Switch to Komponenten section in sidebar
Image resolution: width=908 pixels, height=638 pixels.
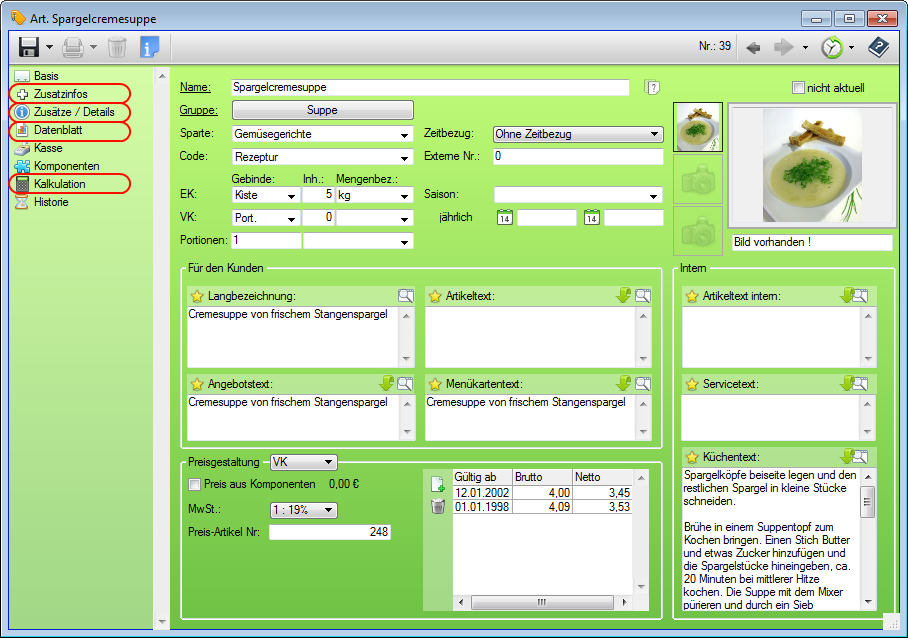pyautogui.click(x=66, y=166)
